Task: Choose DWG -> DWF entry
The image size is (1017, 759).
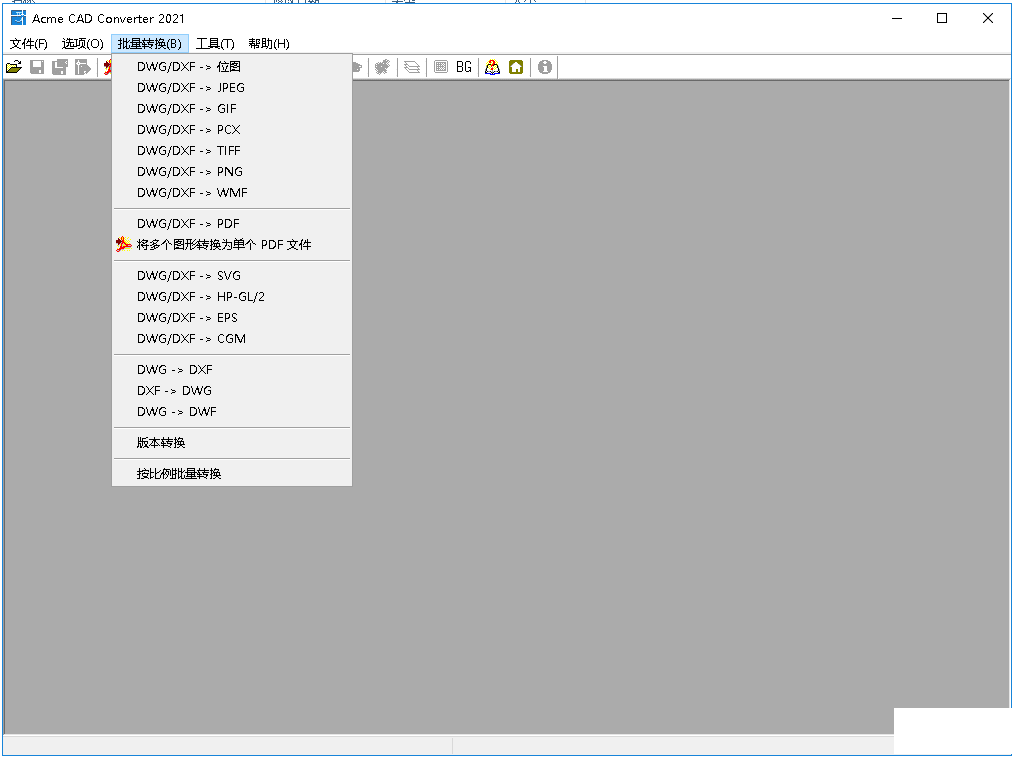Action: point(232,412)
